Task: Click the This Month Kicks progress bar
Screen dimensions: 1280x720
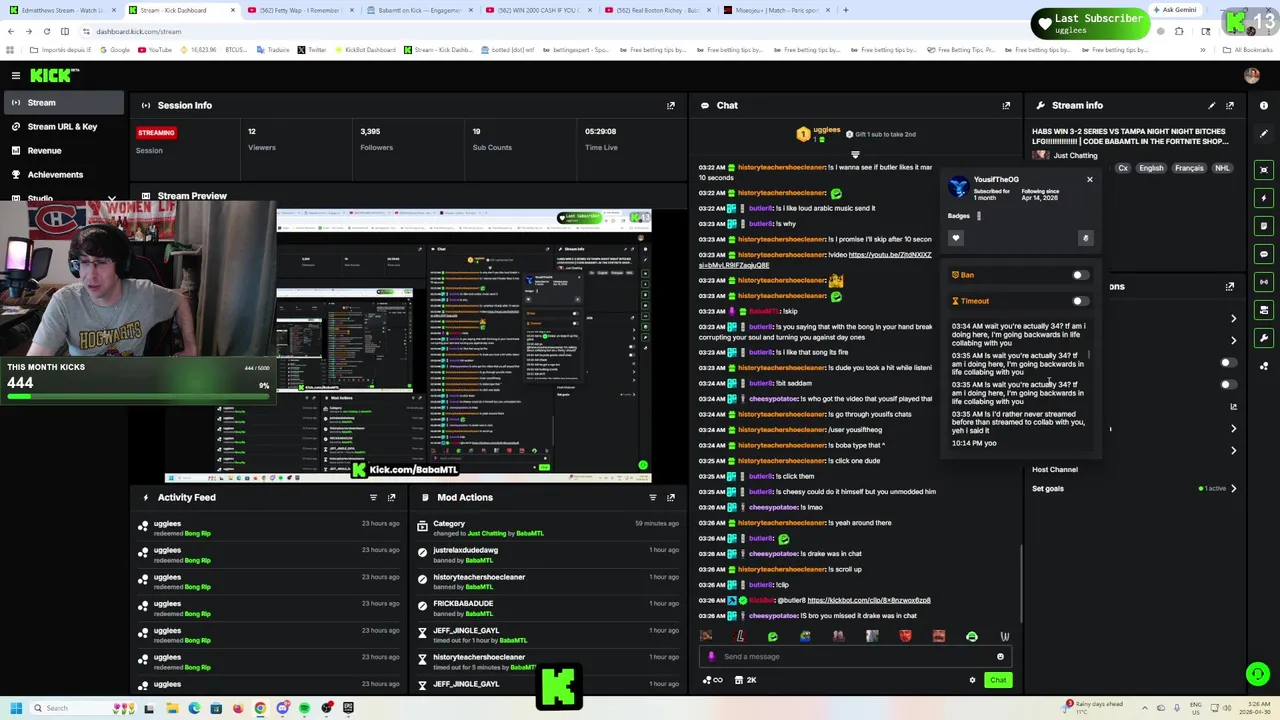Action: (x=138, y=396)
